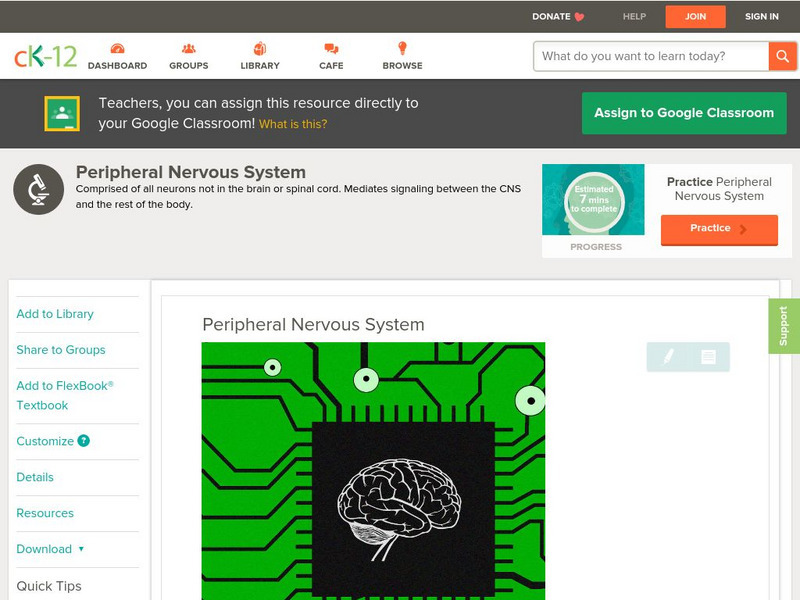The width and height of the screenshot is (800, 600).
Task: Click the CAFE menu label
Action: point(331,66)
